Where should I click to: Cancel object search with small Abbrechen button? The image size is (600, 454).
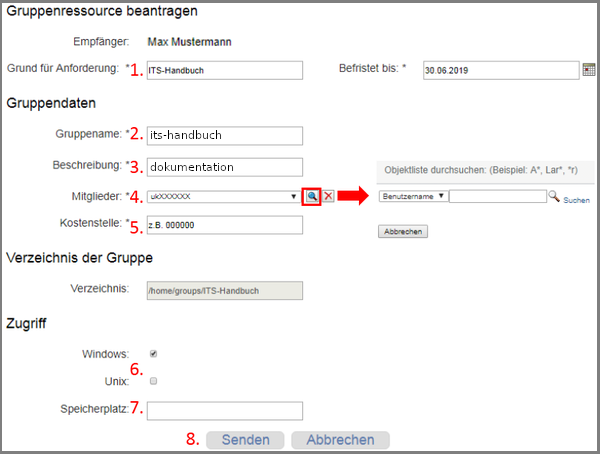pos(403,231)
